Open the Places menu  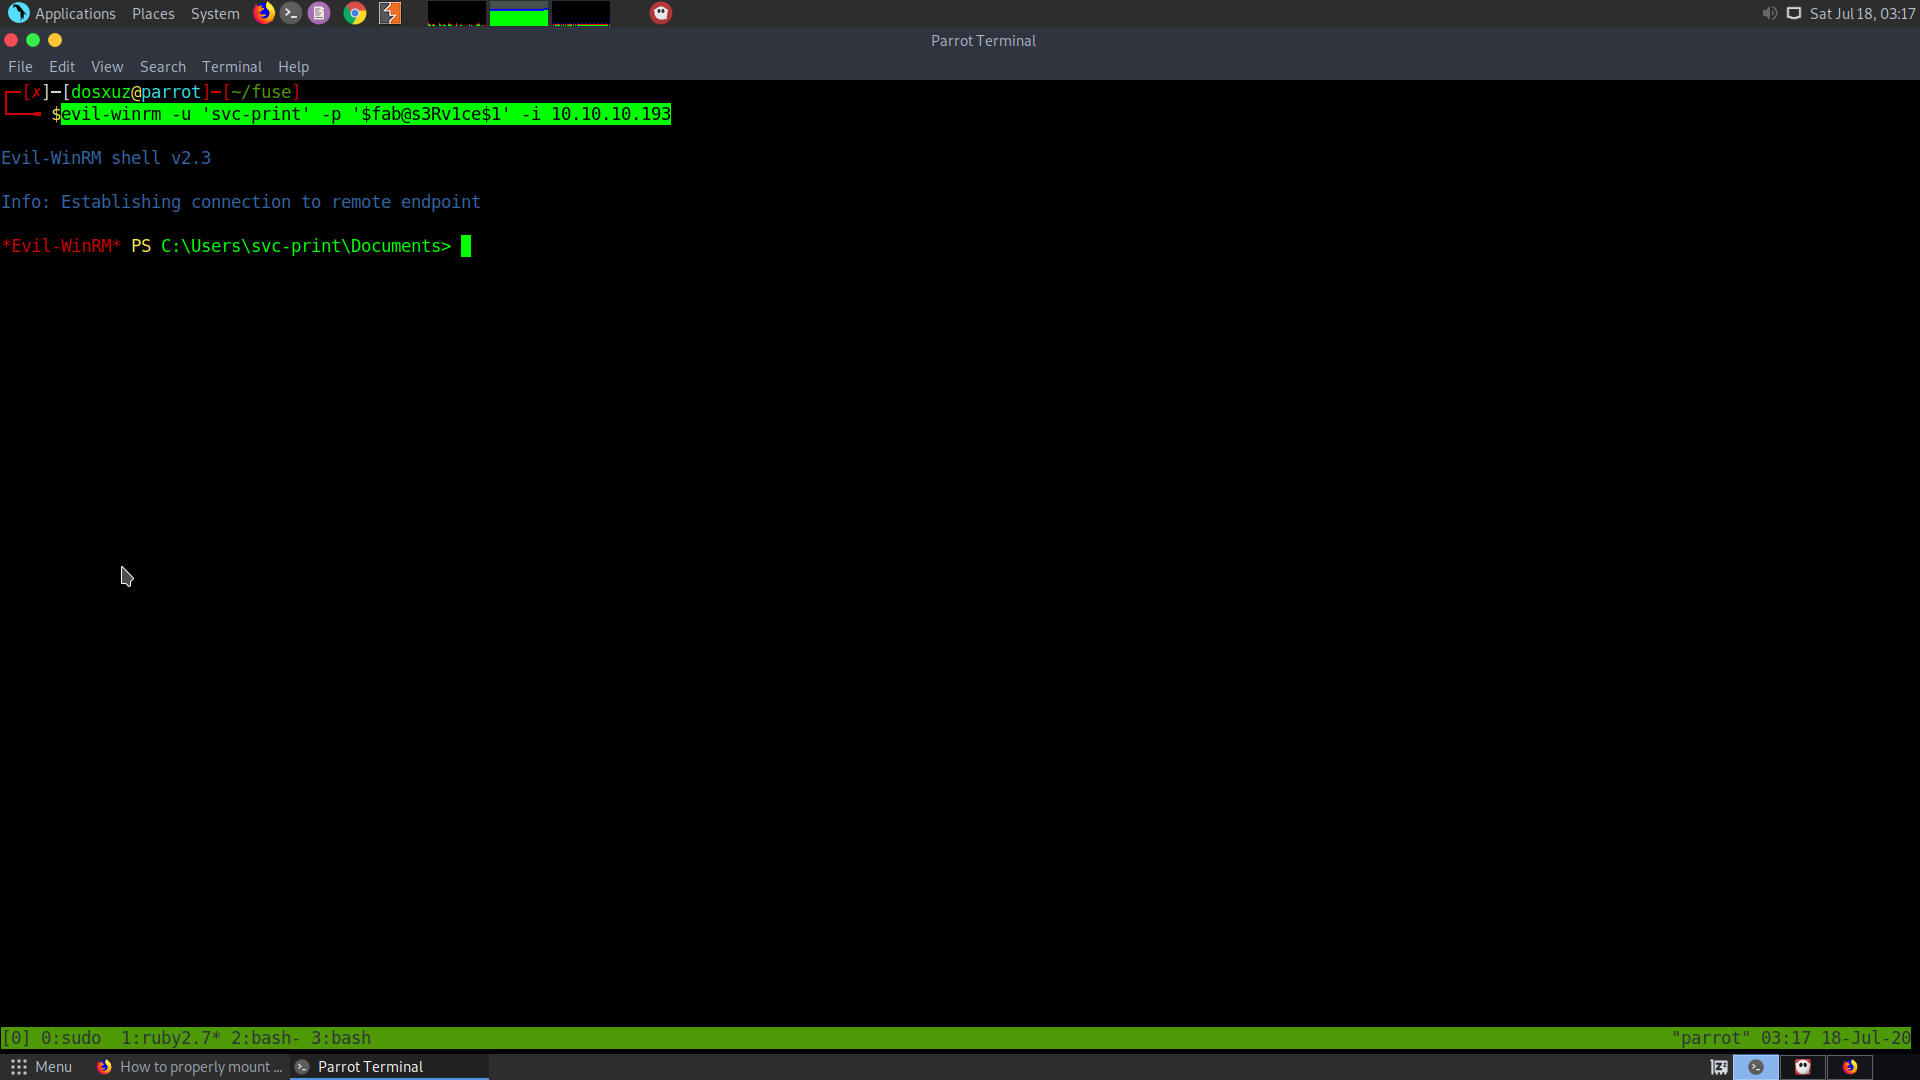click(153, 13)
